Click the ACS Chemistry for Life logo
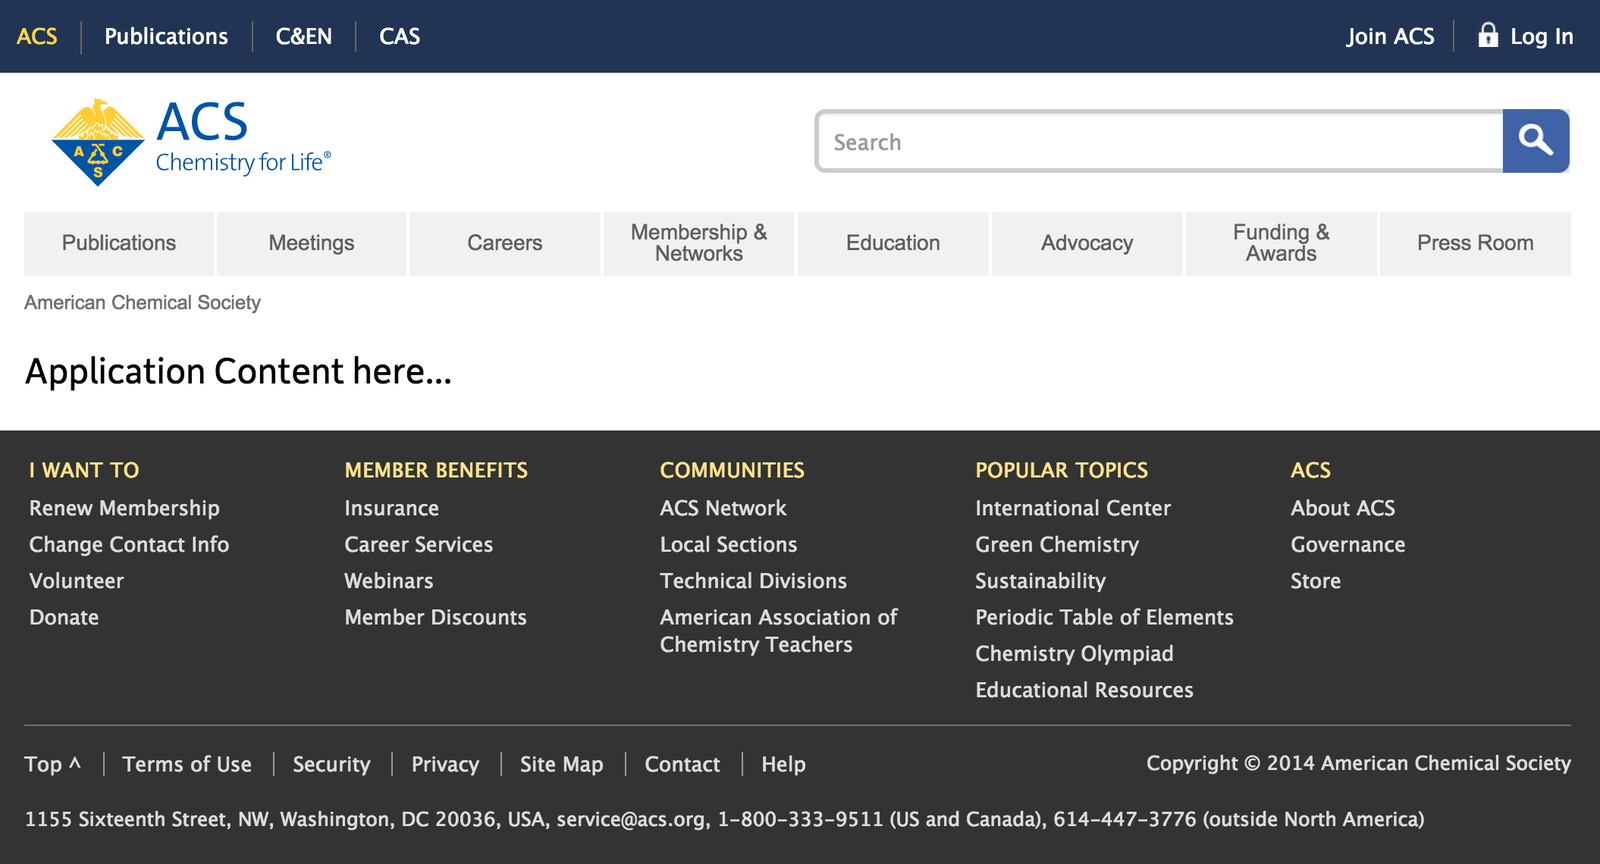1600x864 pixels. coord(191,142)
